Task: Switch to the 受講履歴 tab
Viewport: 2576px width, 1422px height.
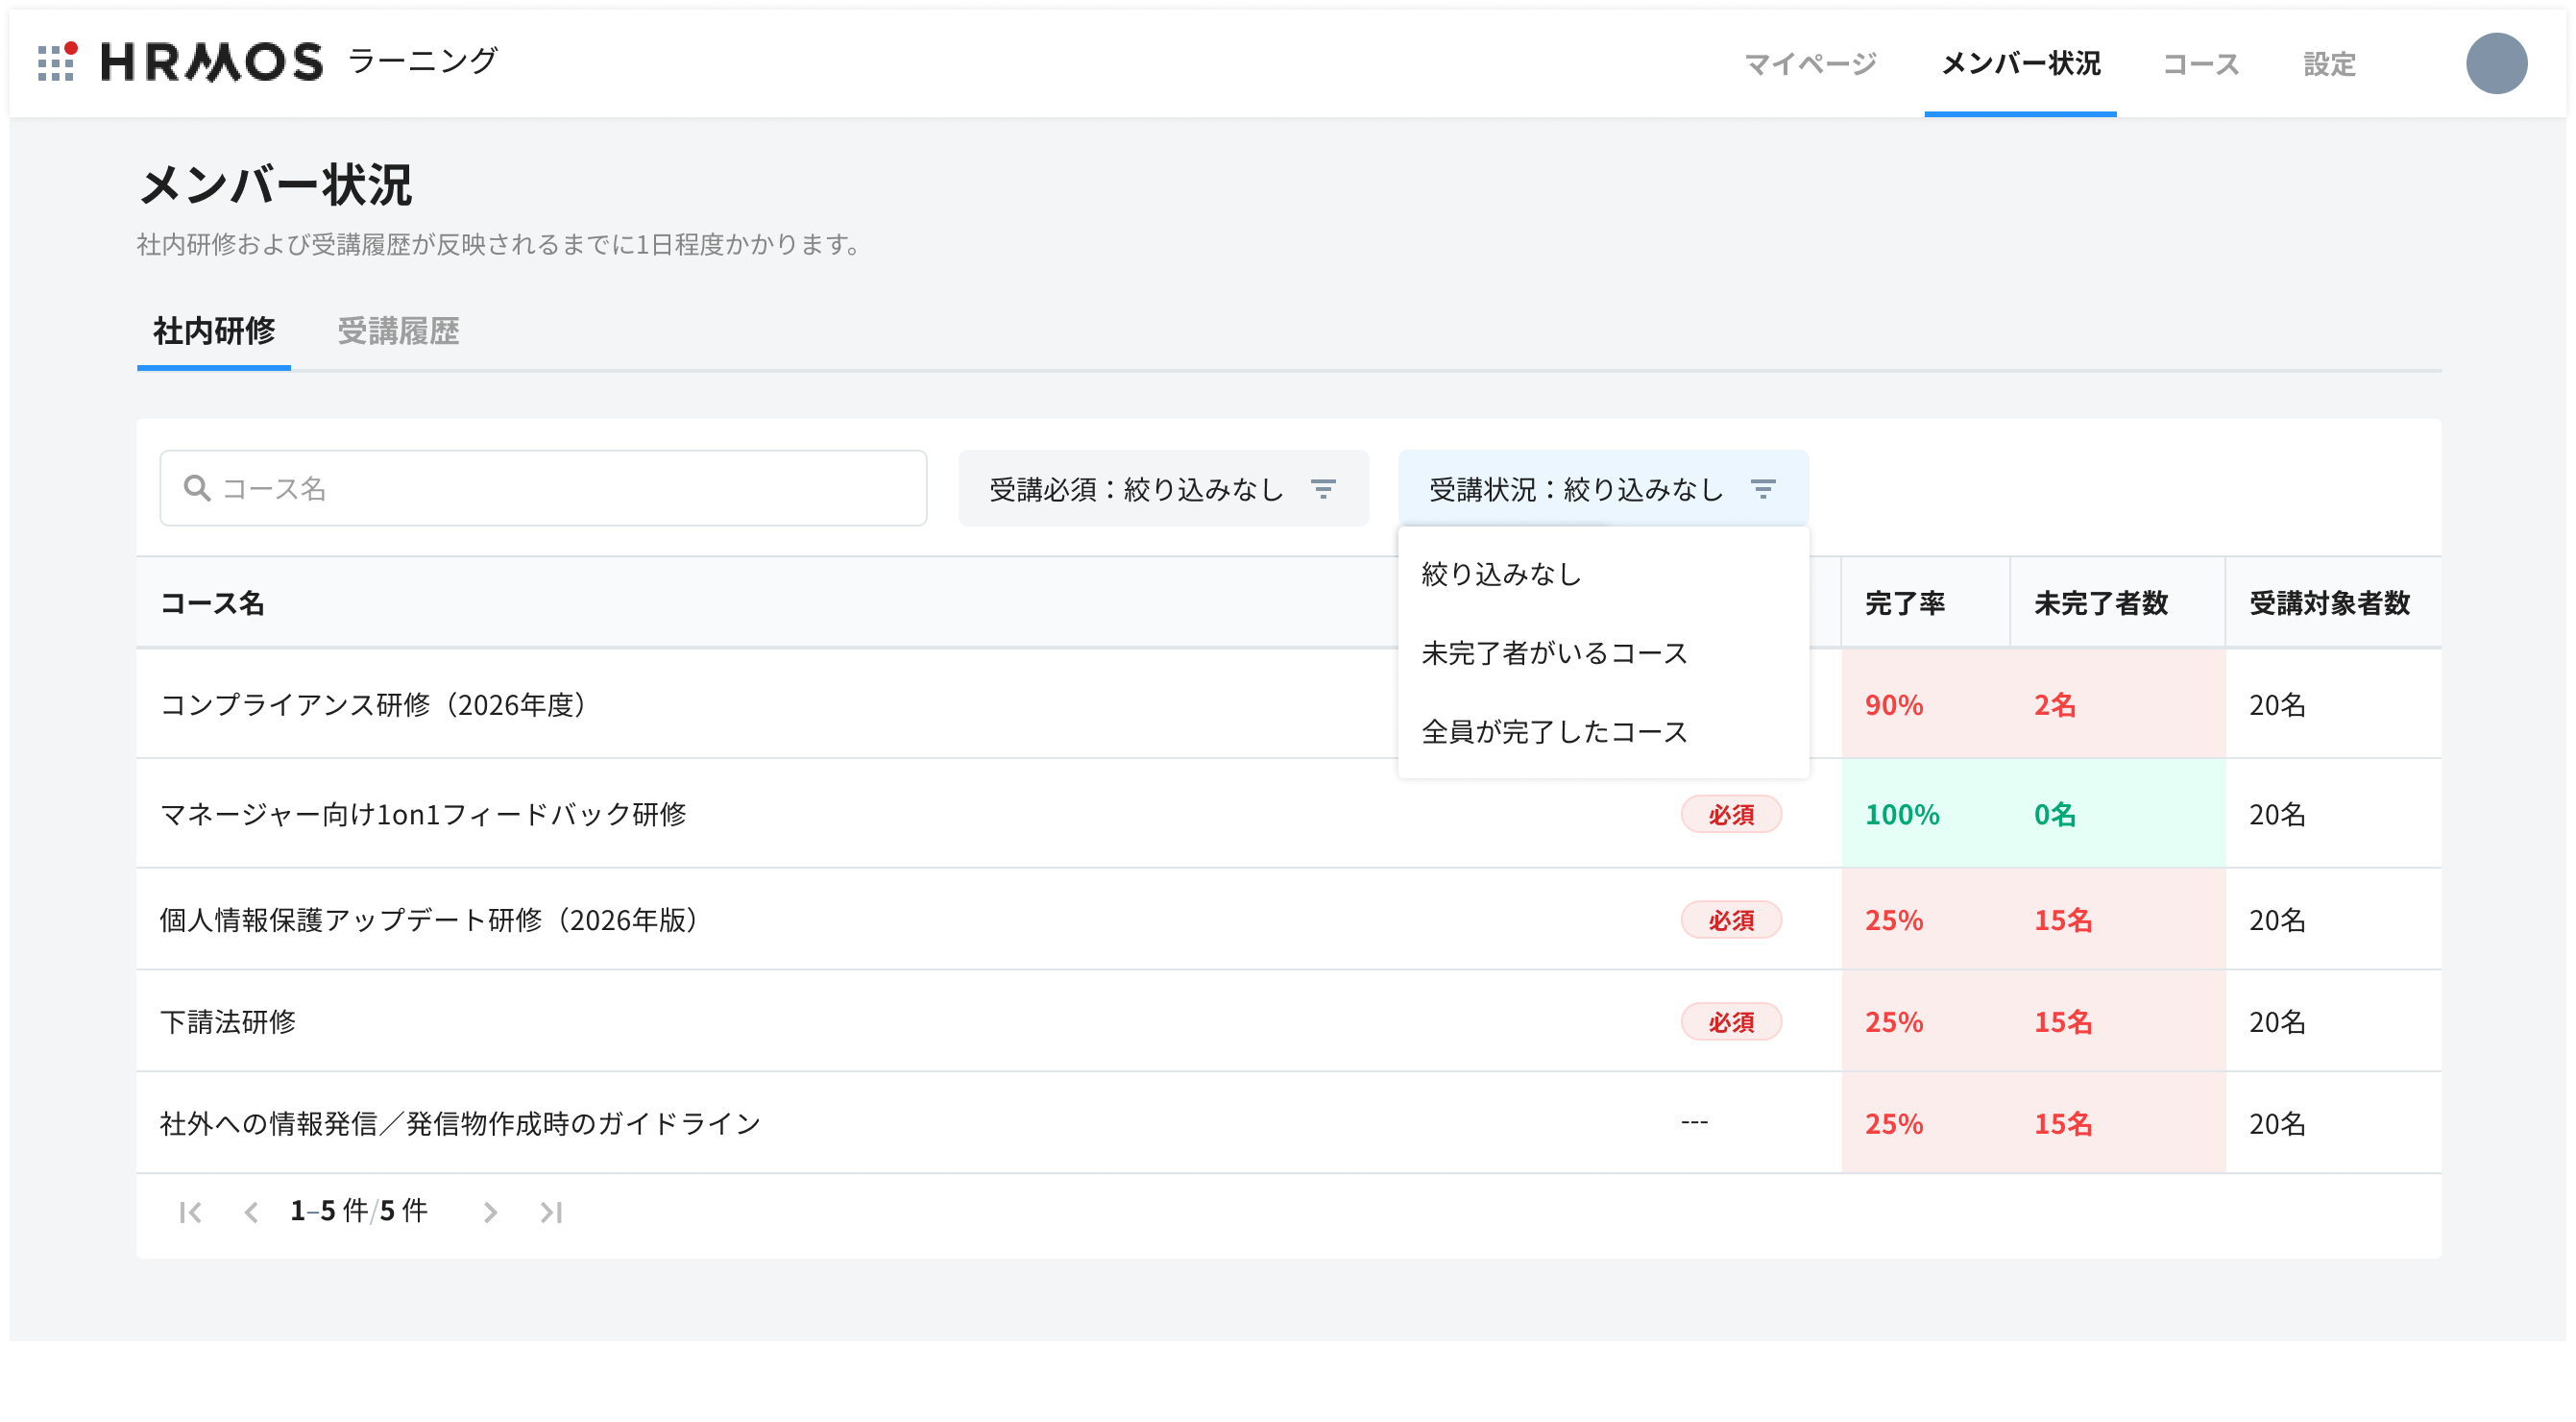Action: [398, 331]
